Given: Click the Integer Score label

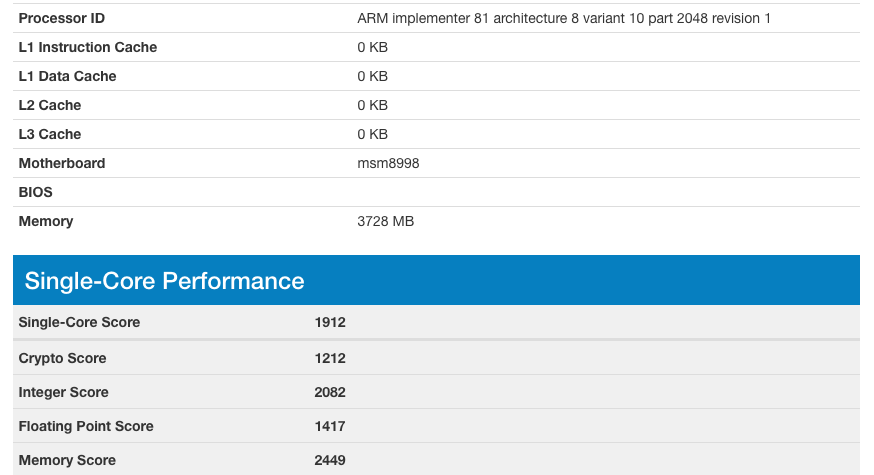Looking at the screenshot, I should pos(64,392).
